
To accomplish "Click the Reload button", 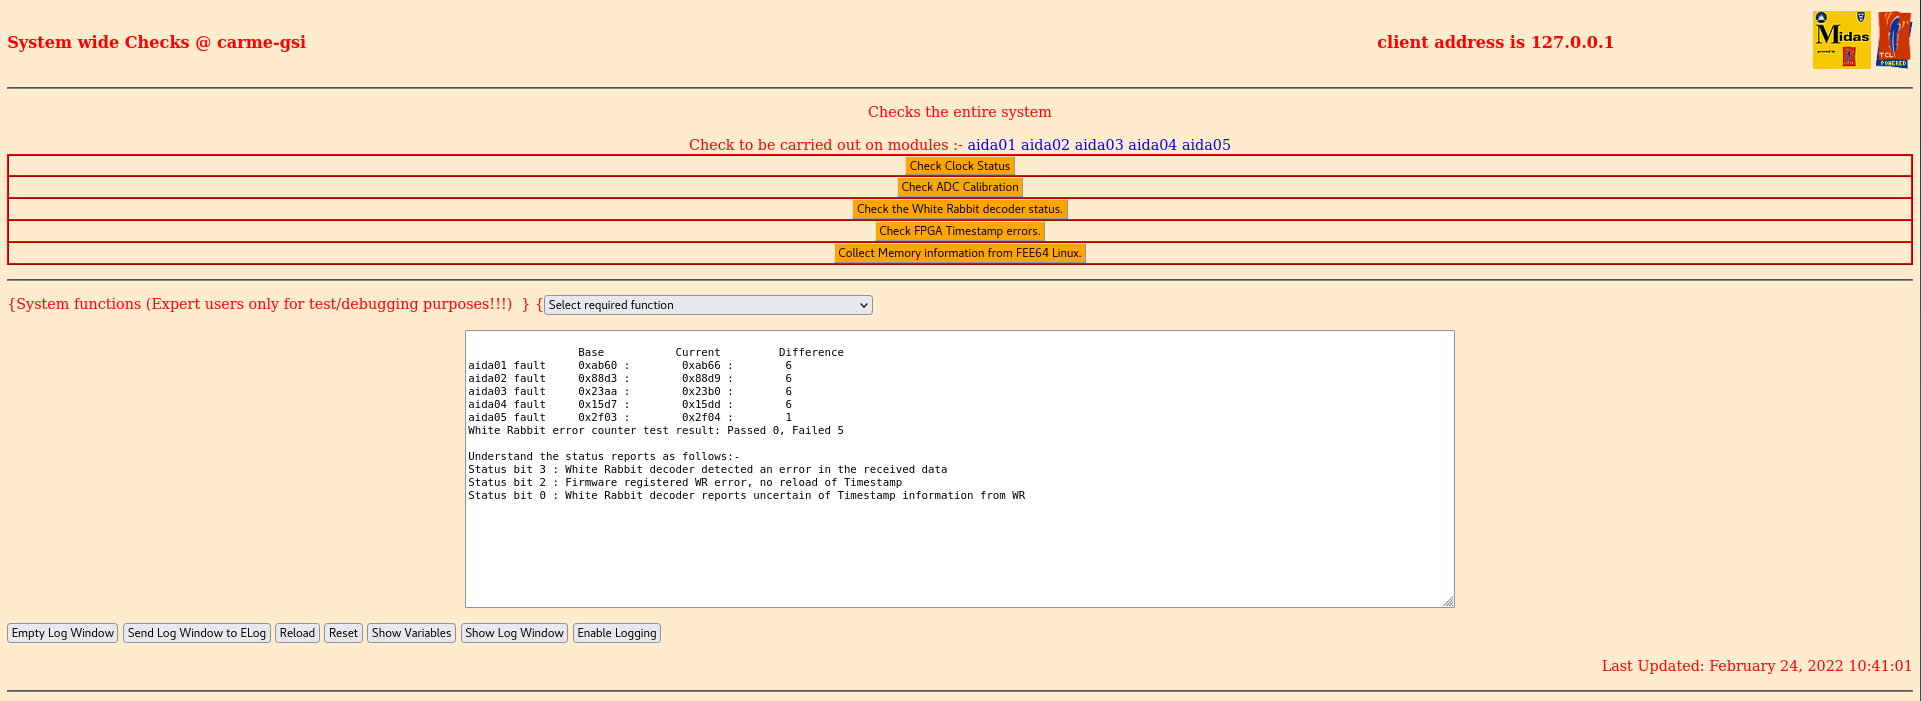I will [x=297, y=633].
